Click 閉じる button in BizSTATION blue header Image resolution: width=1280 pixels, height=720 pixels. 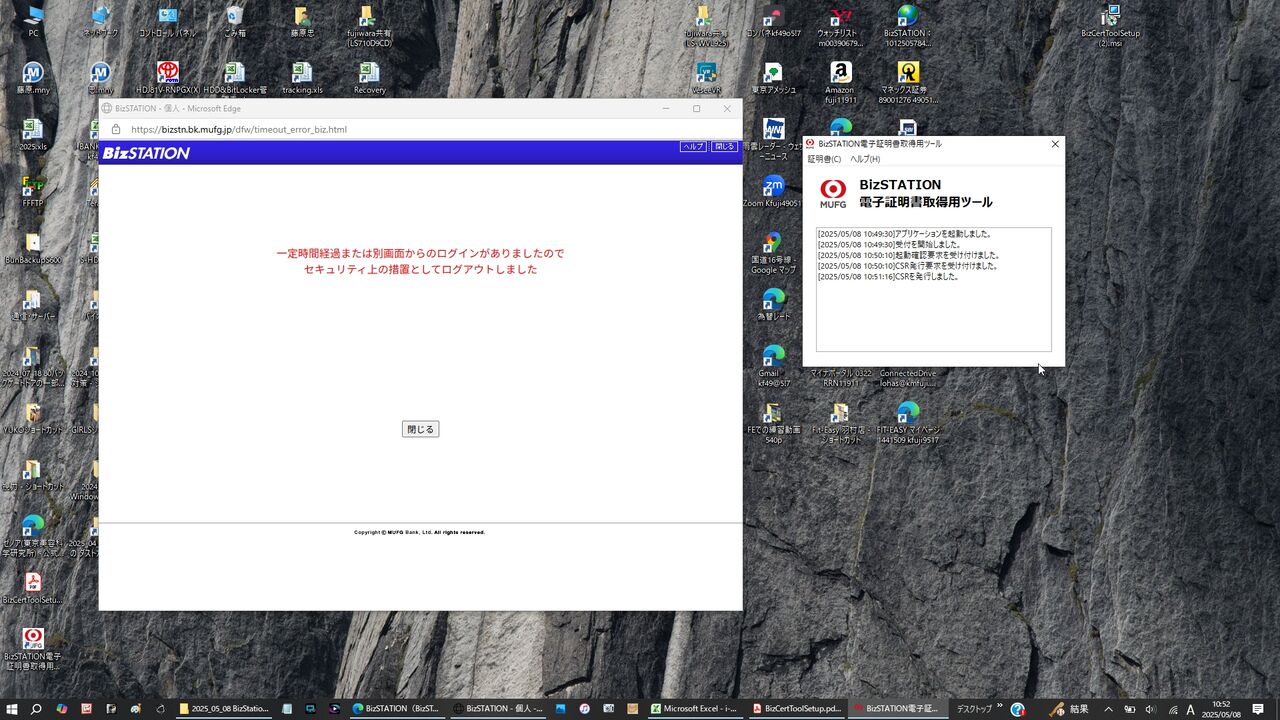[724, 146]
